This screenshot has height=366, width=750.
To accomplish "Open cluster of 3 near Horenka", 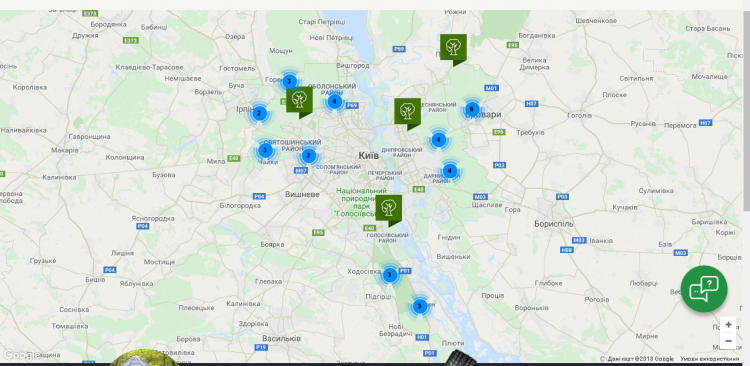I will (288, 81).
